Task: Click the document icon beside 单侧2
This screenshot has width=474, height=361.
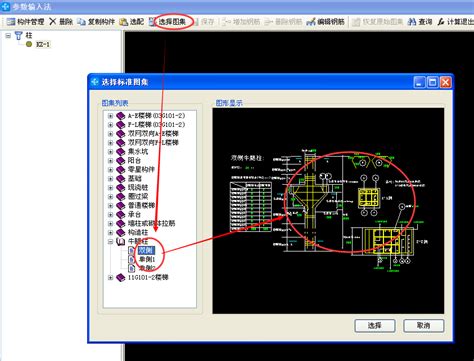Action: click(132, 268)
